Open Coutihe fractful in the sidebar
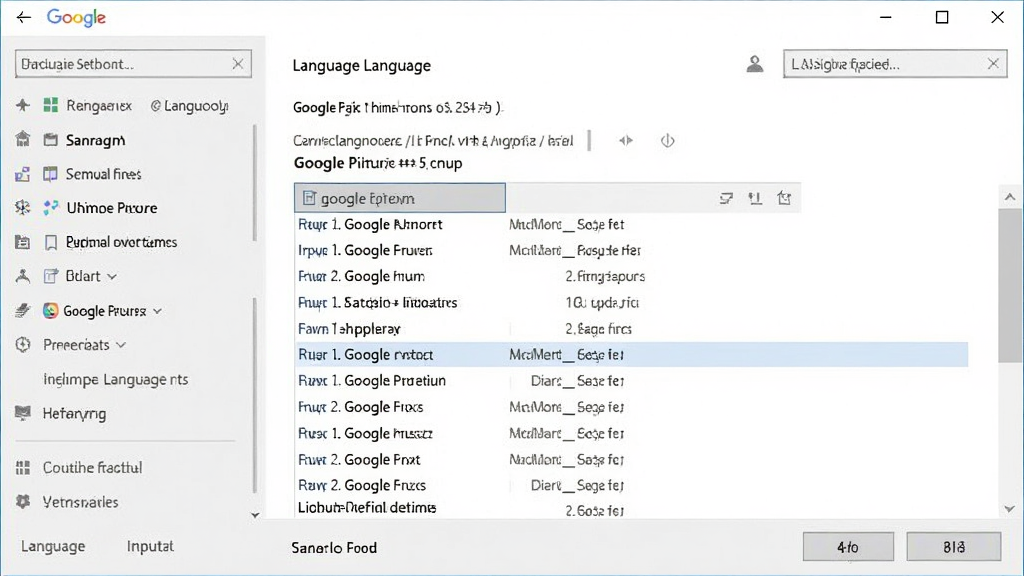 (x=92, y=468)
